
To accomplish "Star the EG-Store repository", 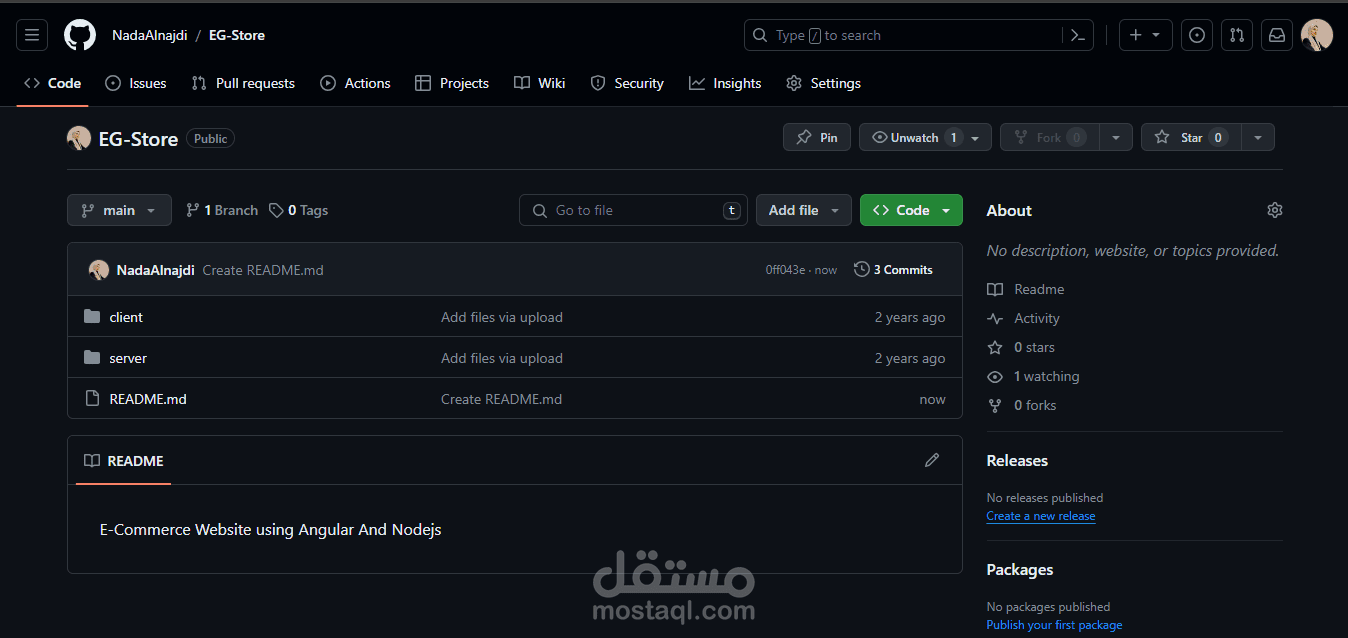I will [x=1191, y=137].
